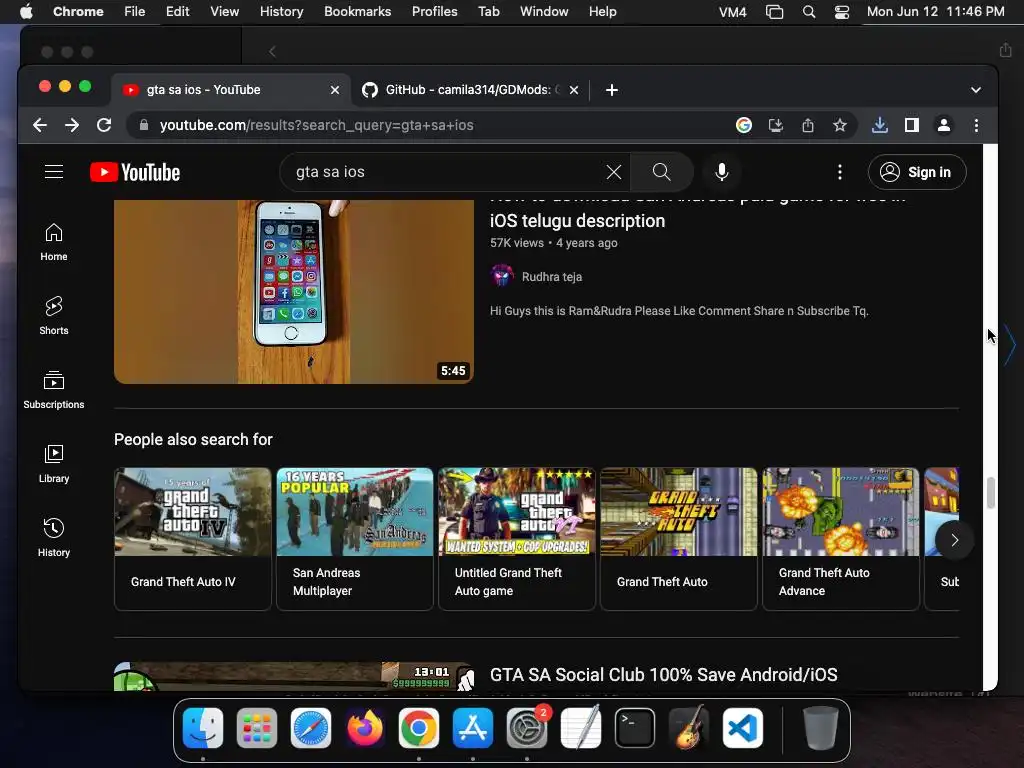Viewport: 1024px width, 768px height.
Task: Click Sign in button
Action: (917, 172)
